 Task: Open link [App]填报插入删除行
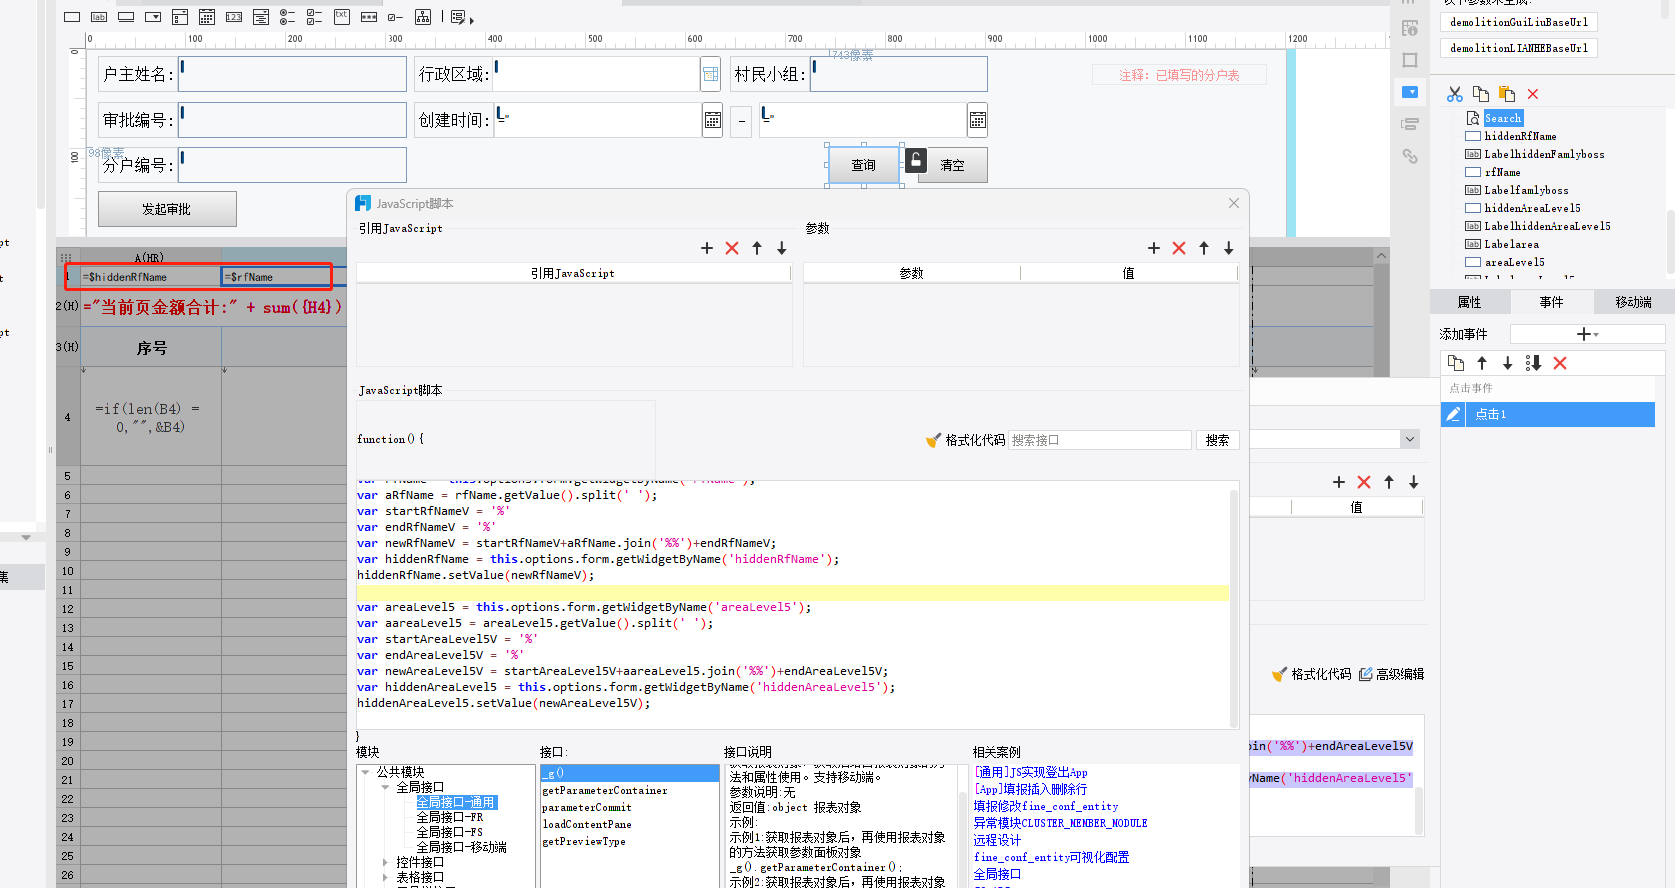click(x=1030, y=789)
